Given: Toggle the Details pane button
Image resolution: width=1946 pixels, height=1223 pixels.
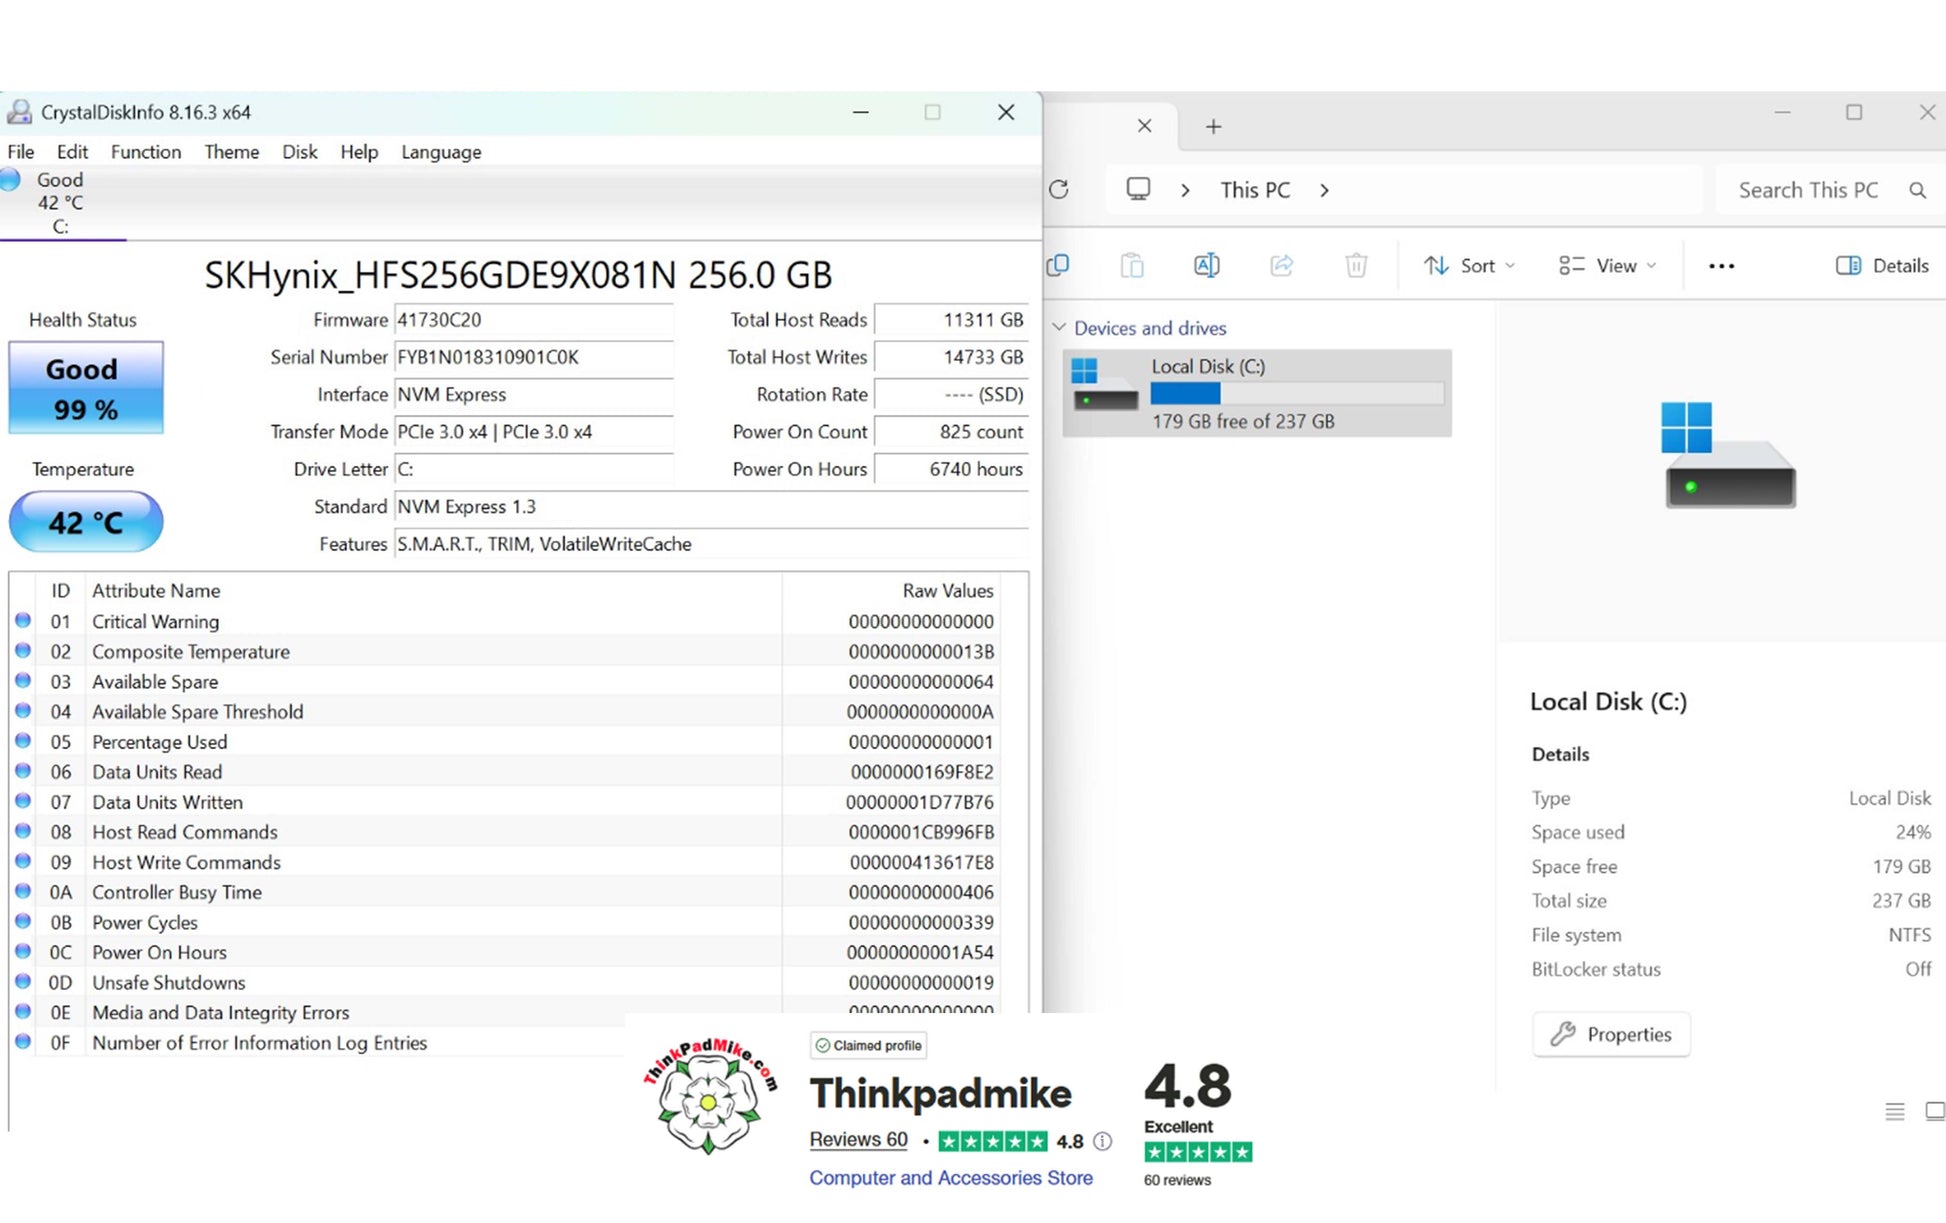Looking at the screenshot, I should coord(1882,265).
